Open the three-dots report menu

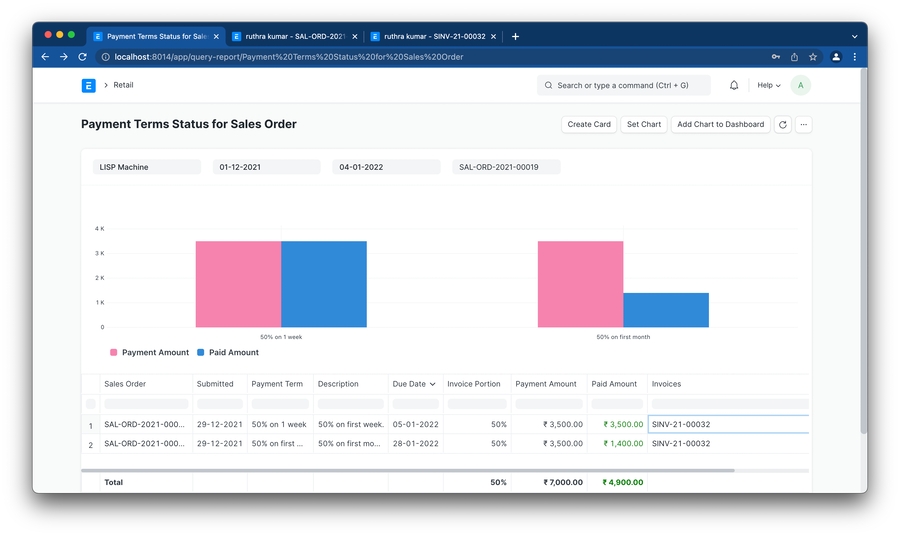[804, 125]
